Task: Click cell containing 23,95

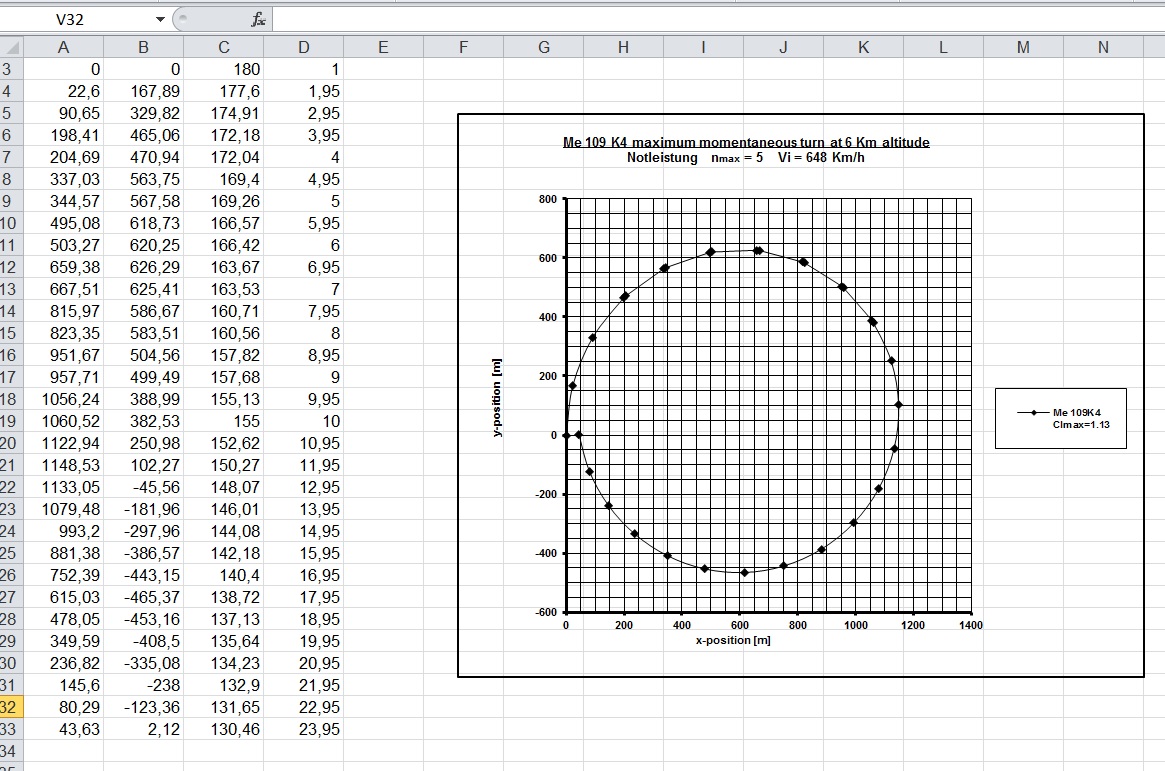Action: 304,729
